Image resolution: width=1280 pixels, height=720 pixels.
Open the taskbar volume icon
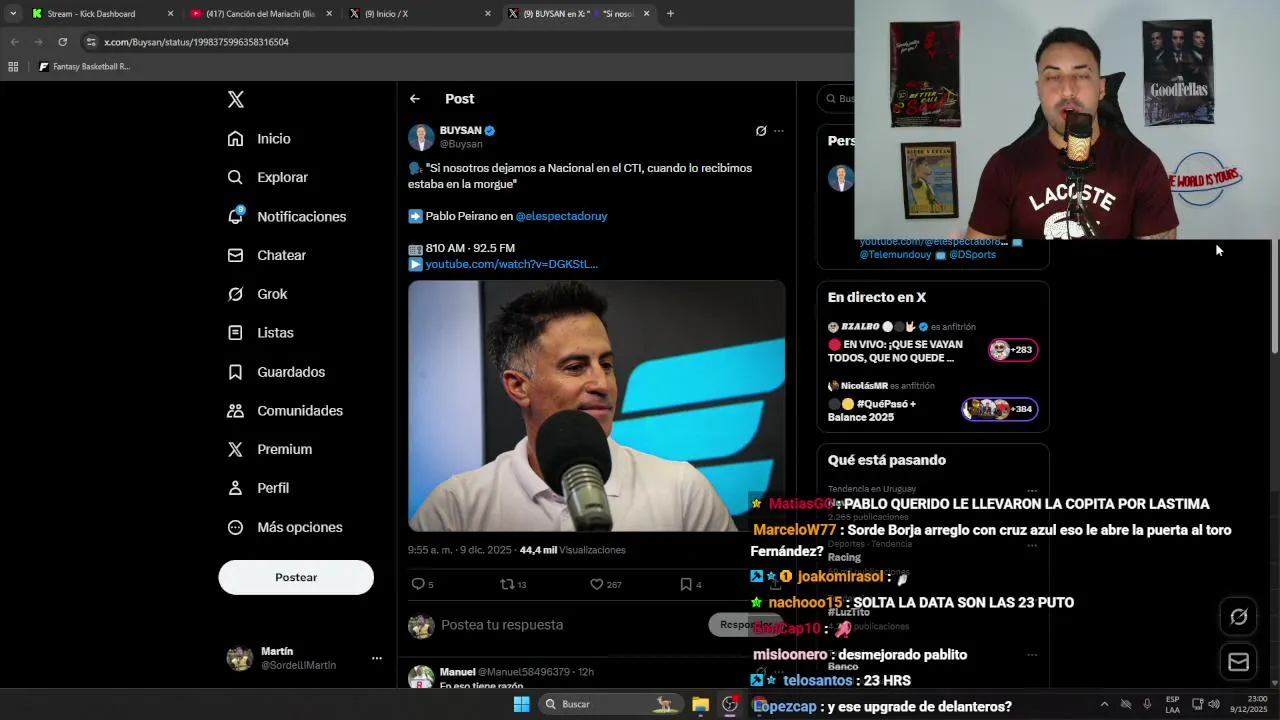click(x=1214, y=704)
